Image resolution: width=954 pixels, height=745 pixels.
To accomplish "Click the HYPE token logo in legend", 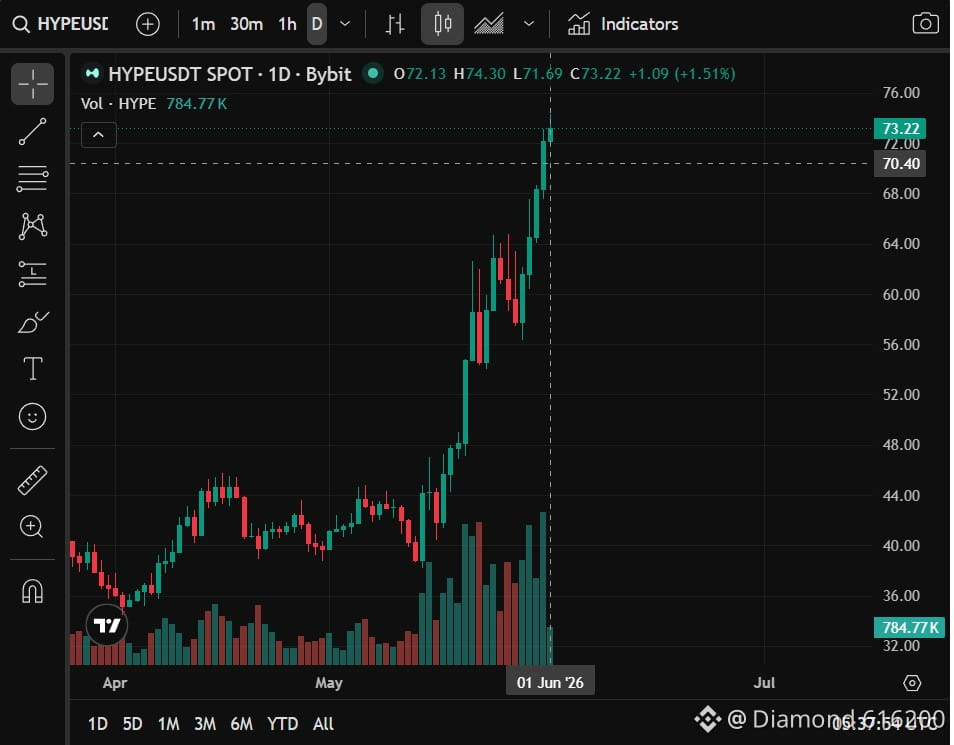I will pyautogui.click(x=92, y=74).
